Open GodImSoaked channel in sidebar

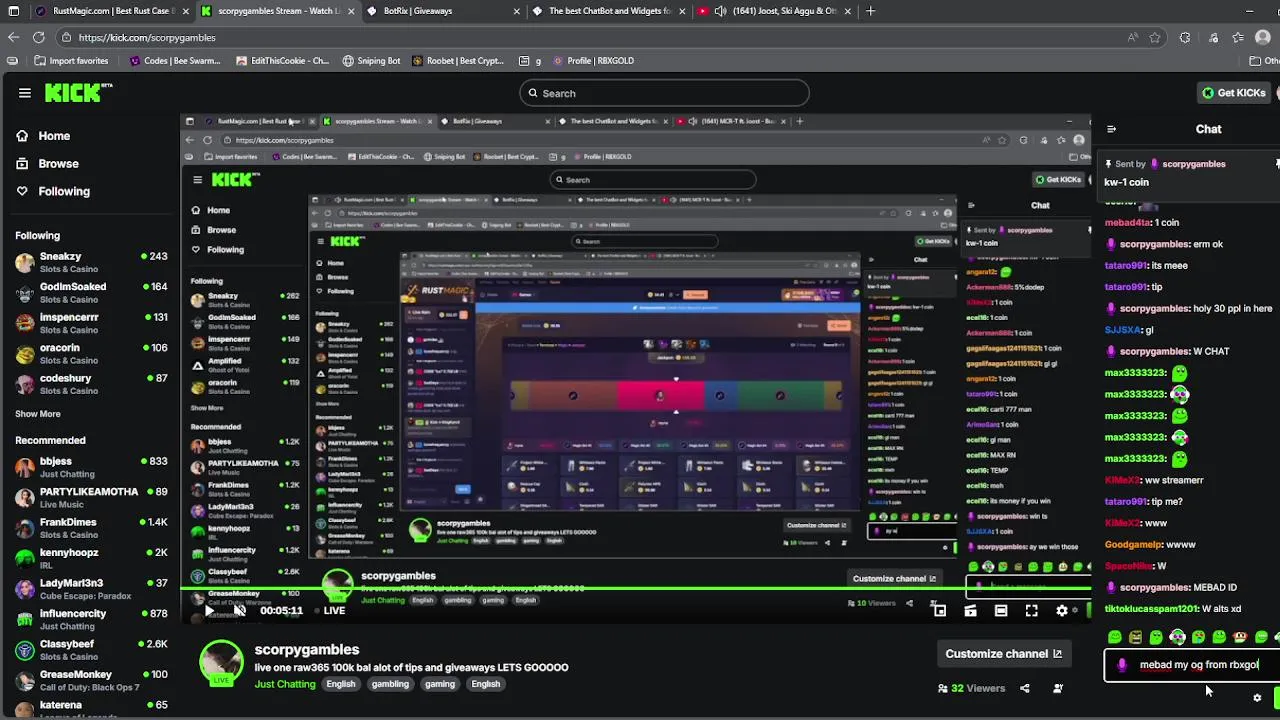coord(90,293)
